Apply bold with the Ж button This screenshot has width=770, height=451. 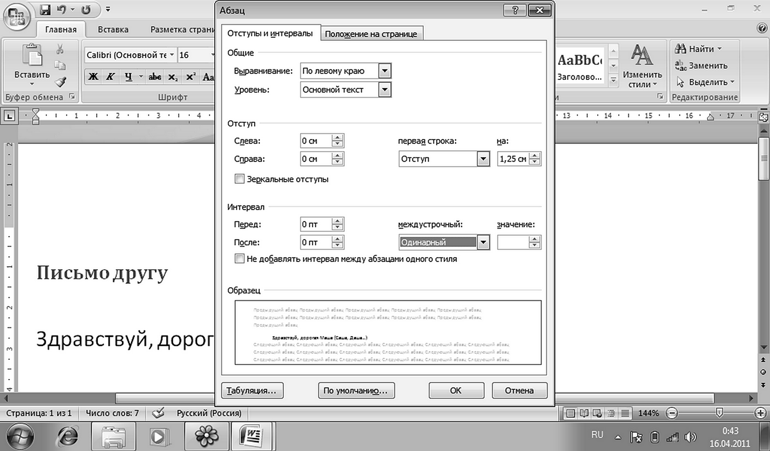pos(93,77)
